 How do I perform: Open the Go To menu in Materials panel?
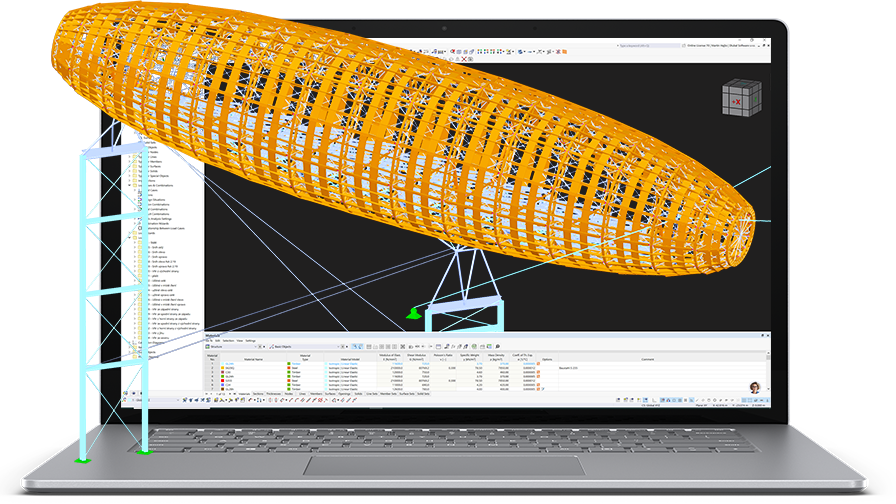click(209, 341)
